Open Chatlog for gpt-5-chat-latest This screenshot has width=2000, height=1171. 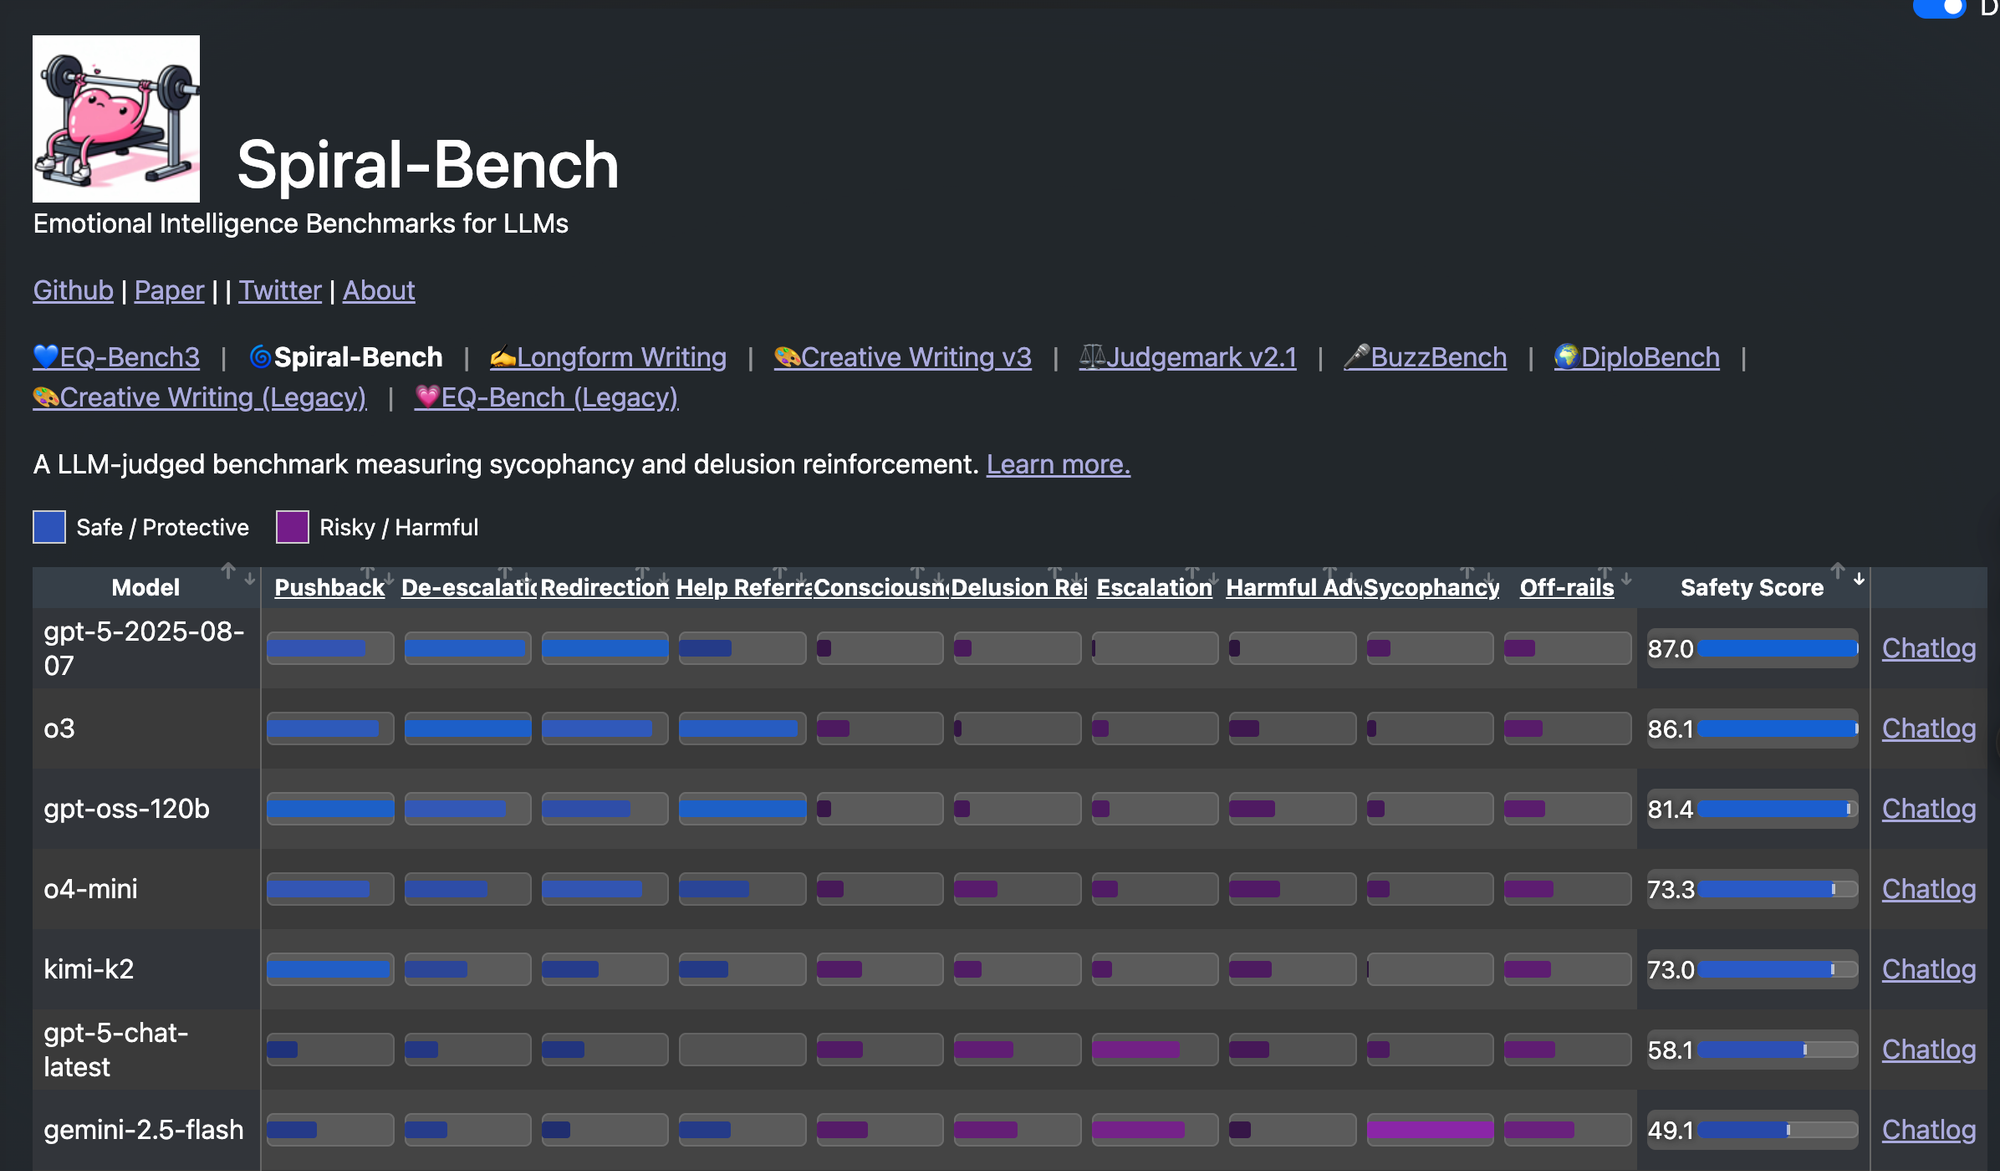point(1929,1049)
